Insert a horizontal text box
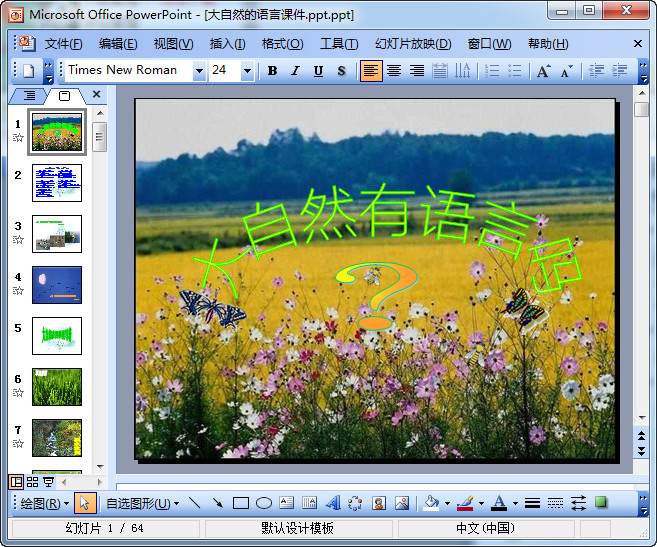 [x=287, y=503]
